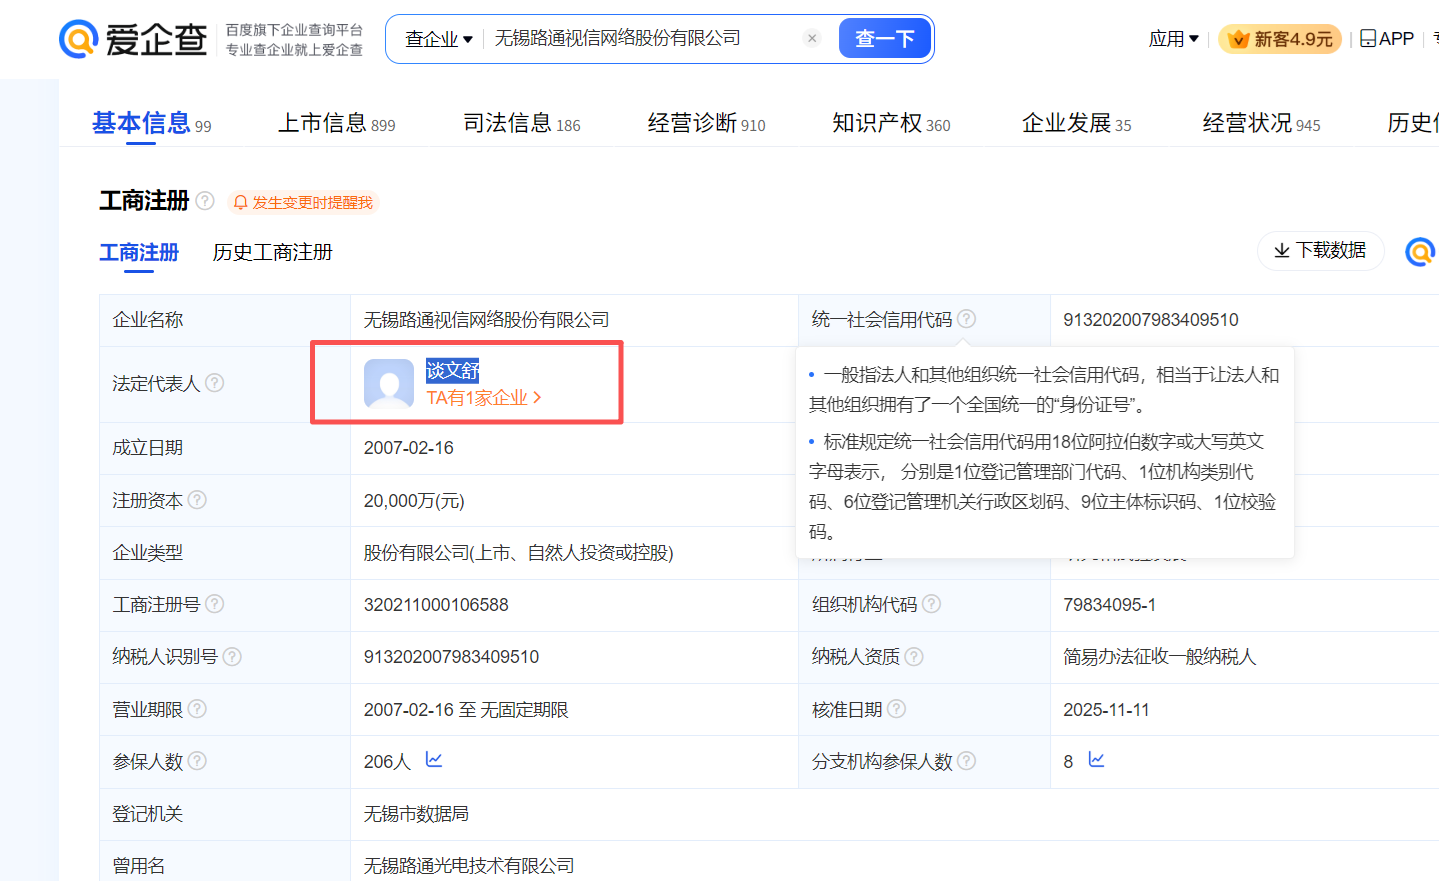Click the name 谈文舒
Image resolution: width=1439 pixels, height=881 pixels.
(453, 370)
